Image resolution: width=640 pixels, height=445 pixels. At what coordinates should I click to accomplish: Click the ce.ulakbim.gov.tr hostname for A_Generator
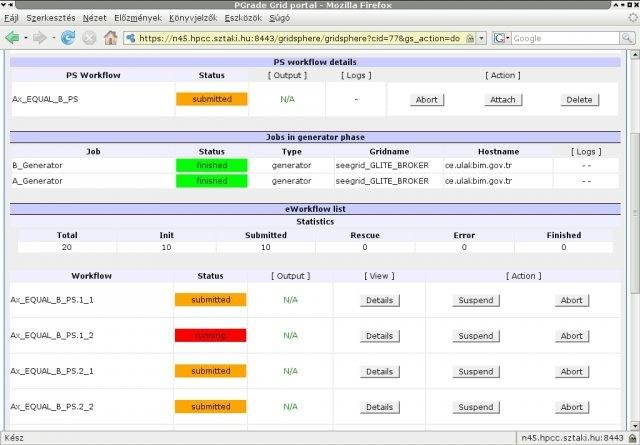click(x=478, y=181)
